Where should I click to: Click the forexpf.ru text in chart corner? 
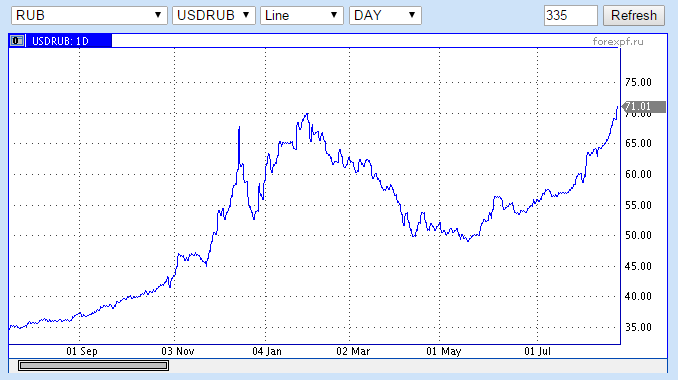pos(617,42)
